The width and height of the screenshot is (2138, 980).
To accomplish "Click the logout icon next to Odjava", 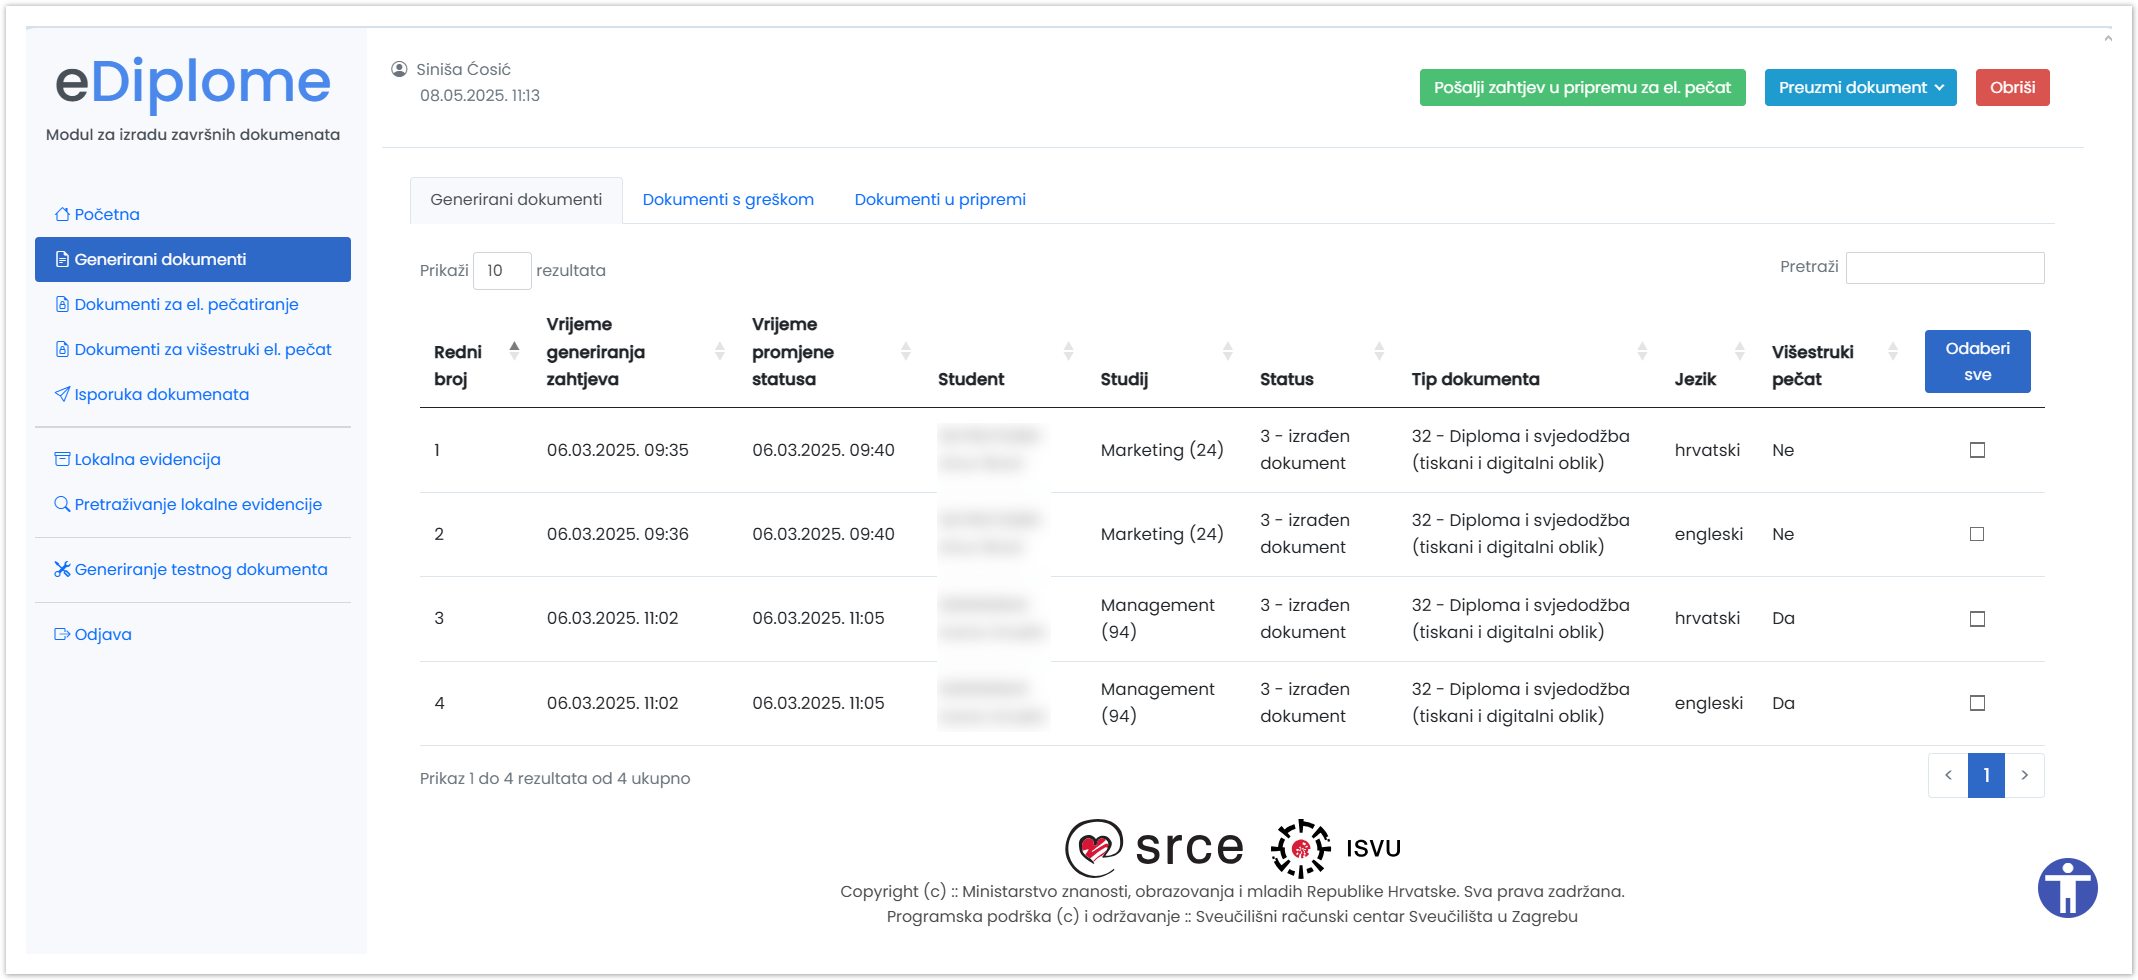I will pos(62,635).
